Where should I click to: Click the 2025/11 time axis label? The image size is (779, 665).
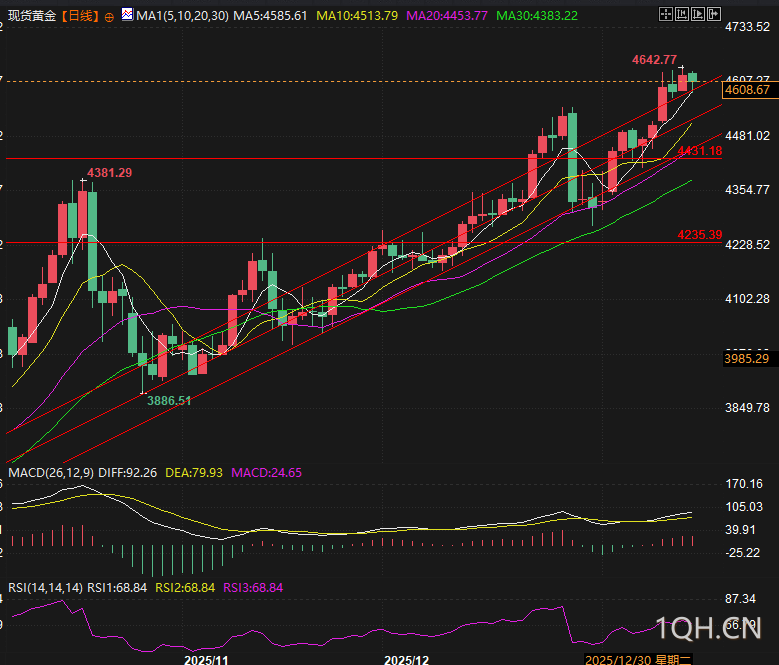206,660
